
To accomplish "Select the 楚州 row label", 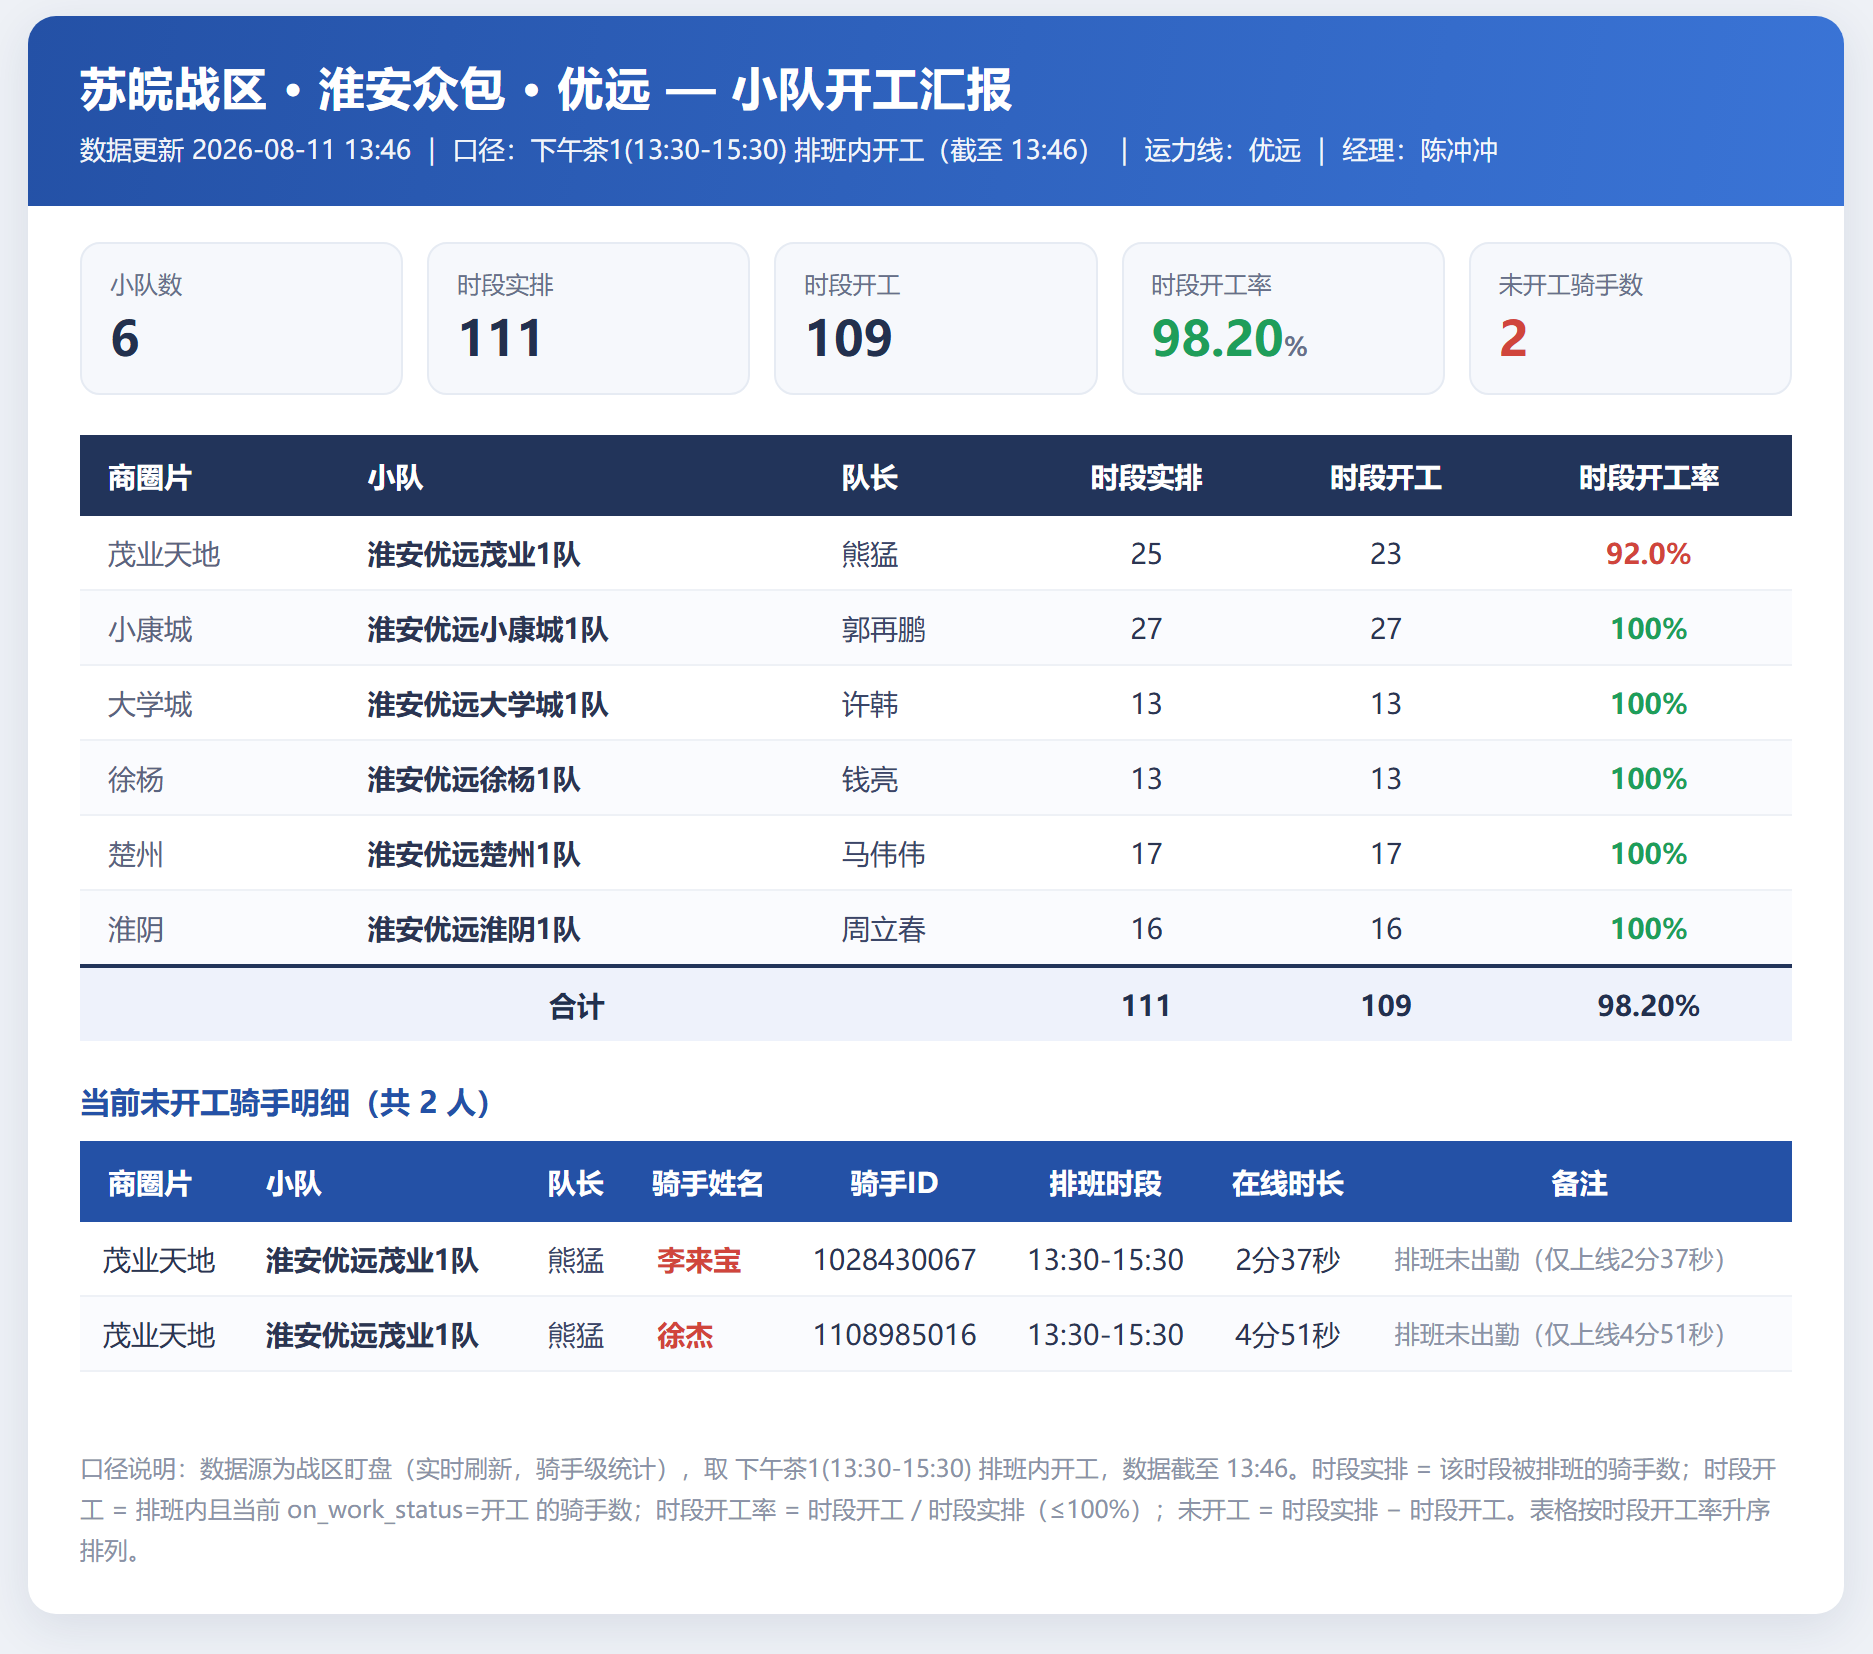I will point(136,854).
